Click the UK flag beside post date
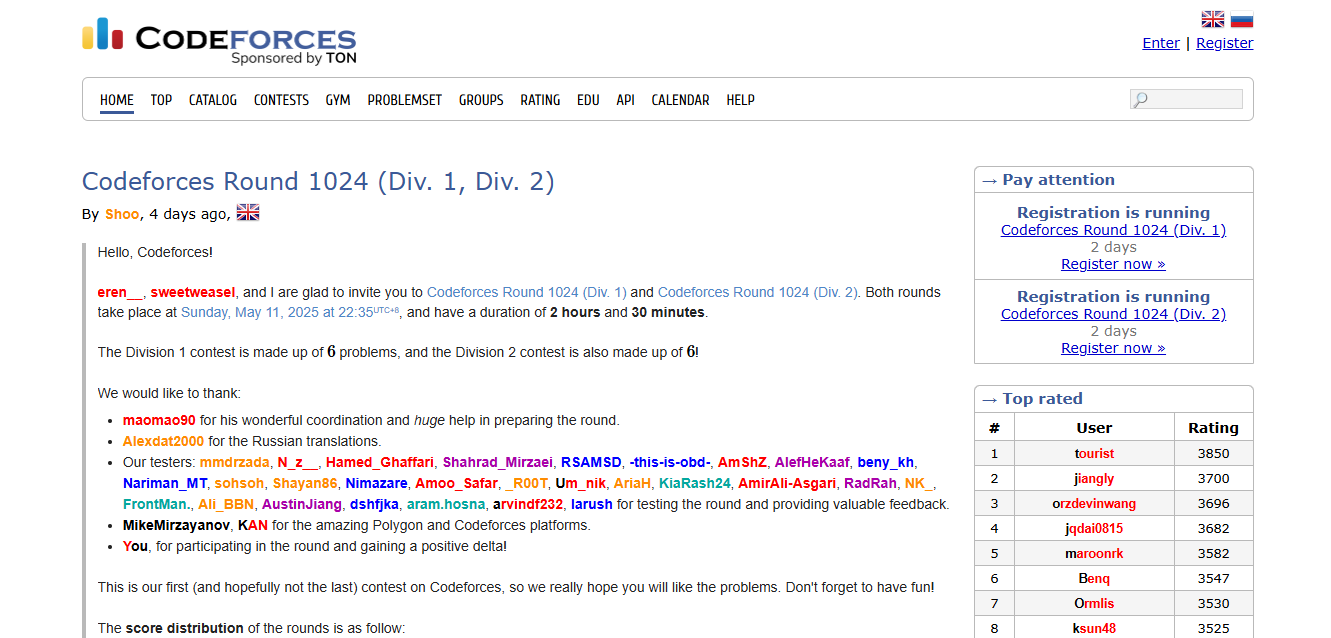The width and height of the screenshot is (1331, 638). [248, 212]
